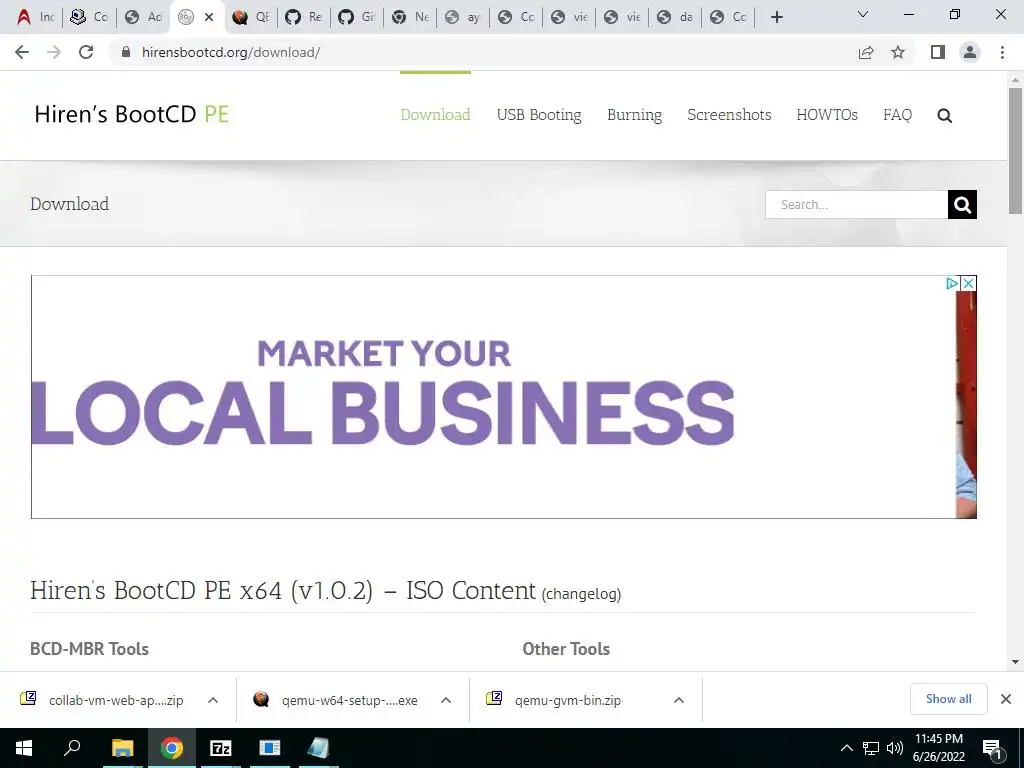Click the site header search magnifier
Viewport: 1024px width, 768px height.
pos(944,116)
